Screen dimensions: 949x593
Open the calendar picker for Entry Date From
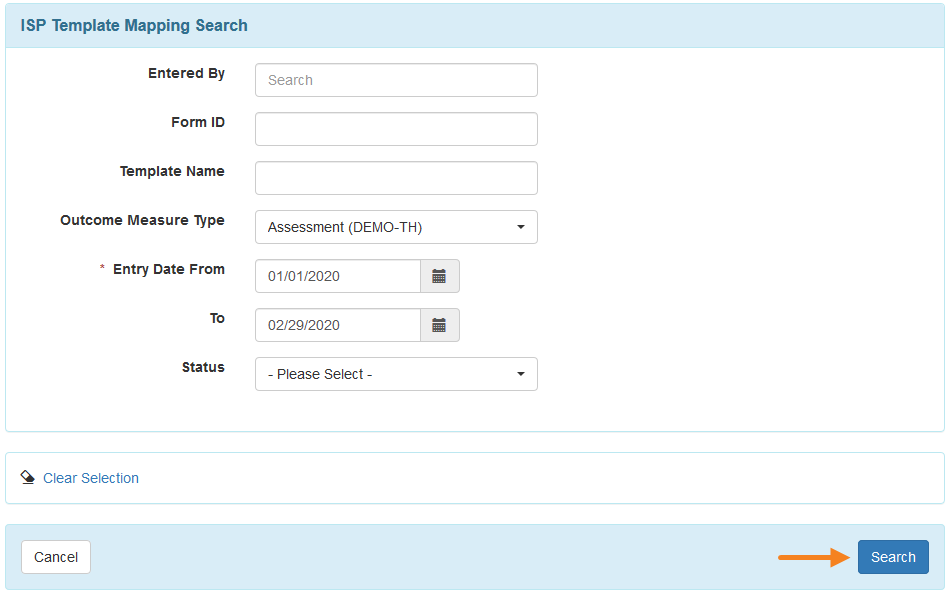click(x=439, y=276)
